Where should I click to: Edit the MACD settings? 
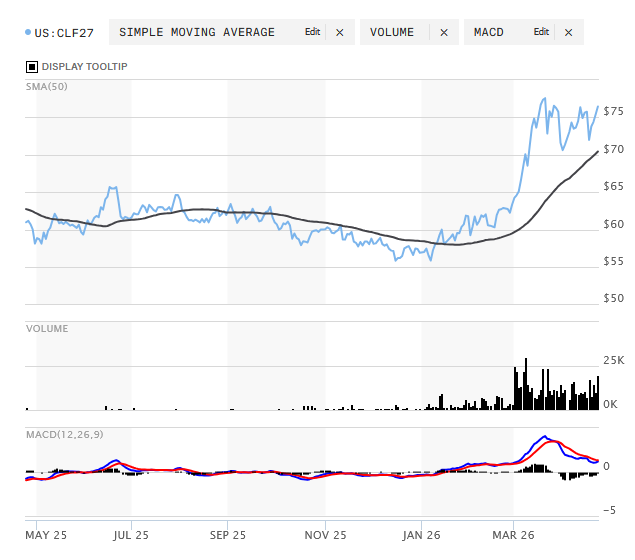pos(541,32)
